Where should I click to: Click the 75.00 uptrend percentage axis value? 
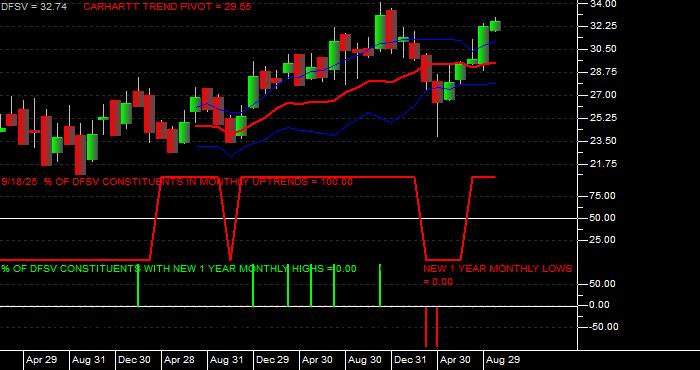[x=603, y=196]
